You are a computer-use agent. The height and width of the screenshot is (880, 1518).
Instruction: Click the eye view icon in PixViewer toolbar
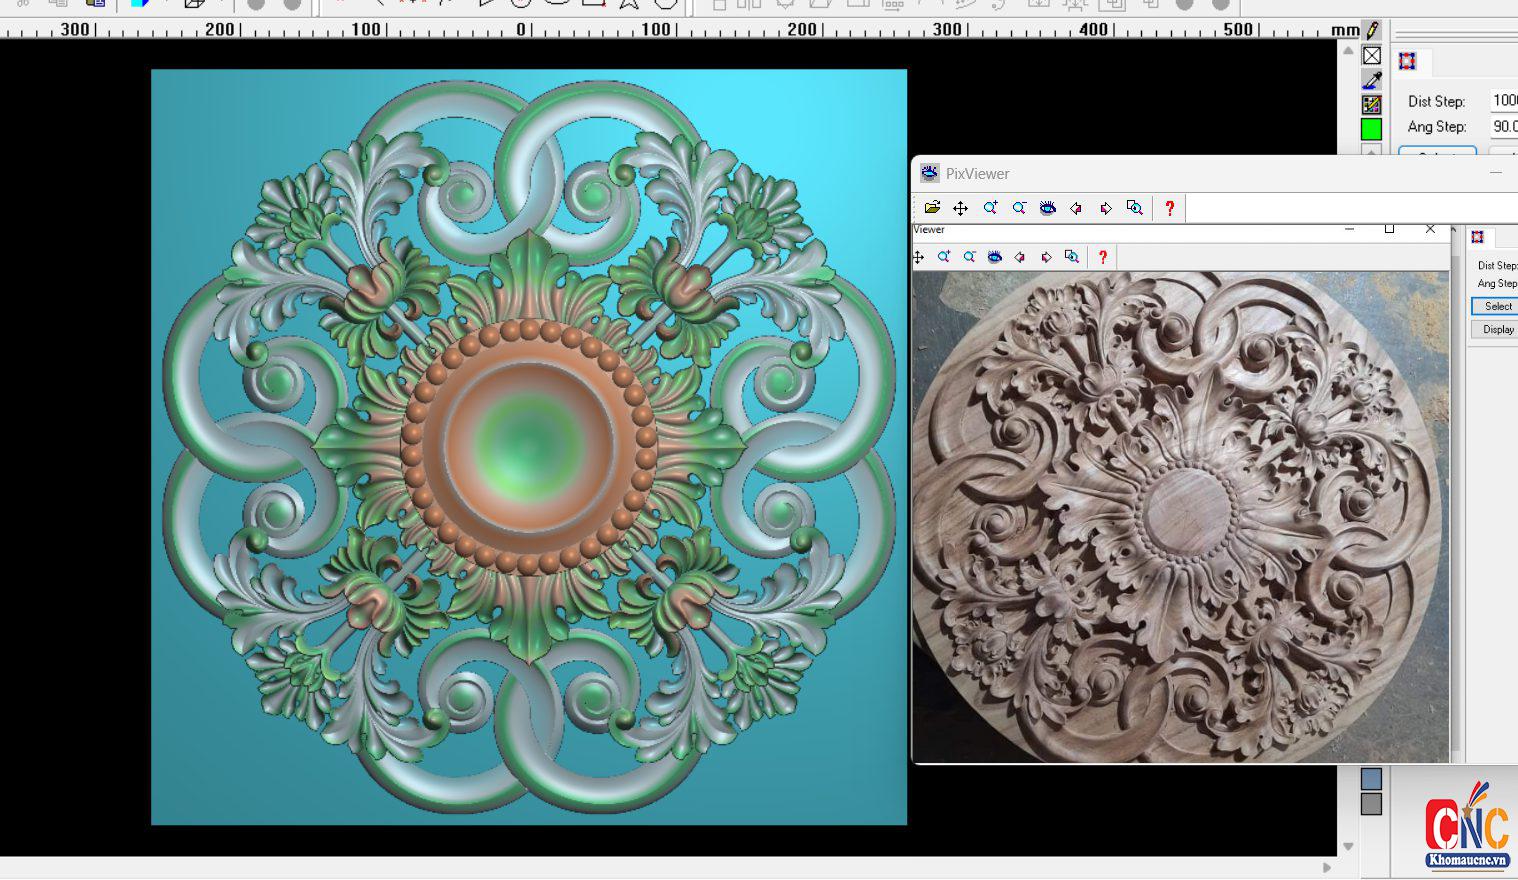point(1048,208)
